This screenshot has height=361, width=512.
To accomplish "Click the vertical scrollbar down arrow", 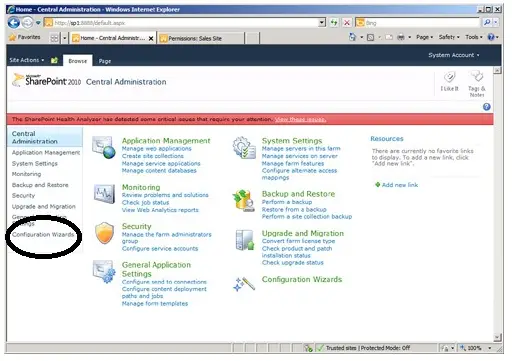I will pos(497,338).
